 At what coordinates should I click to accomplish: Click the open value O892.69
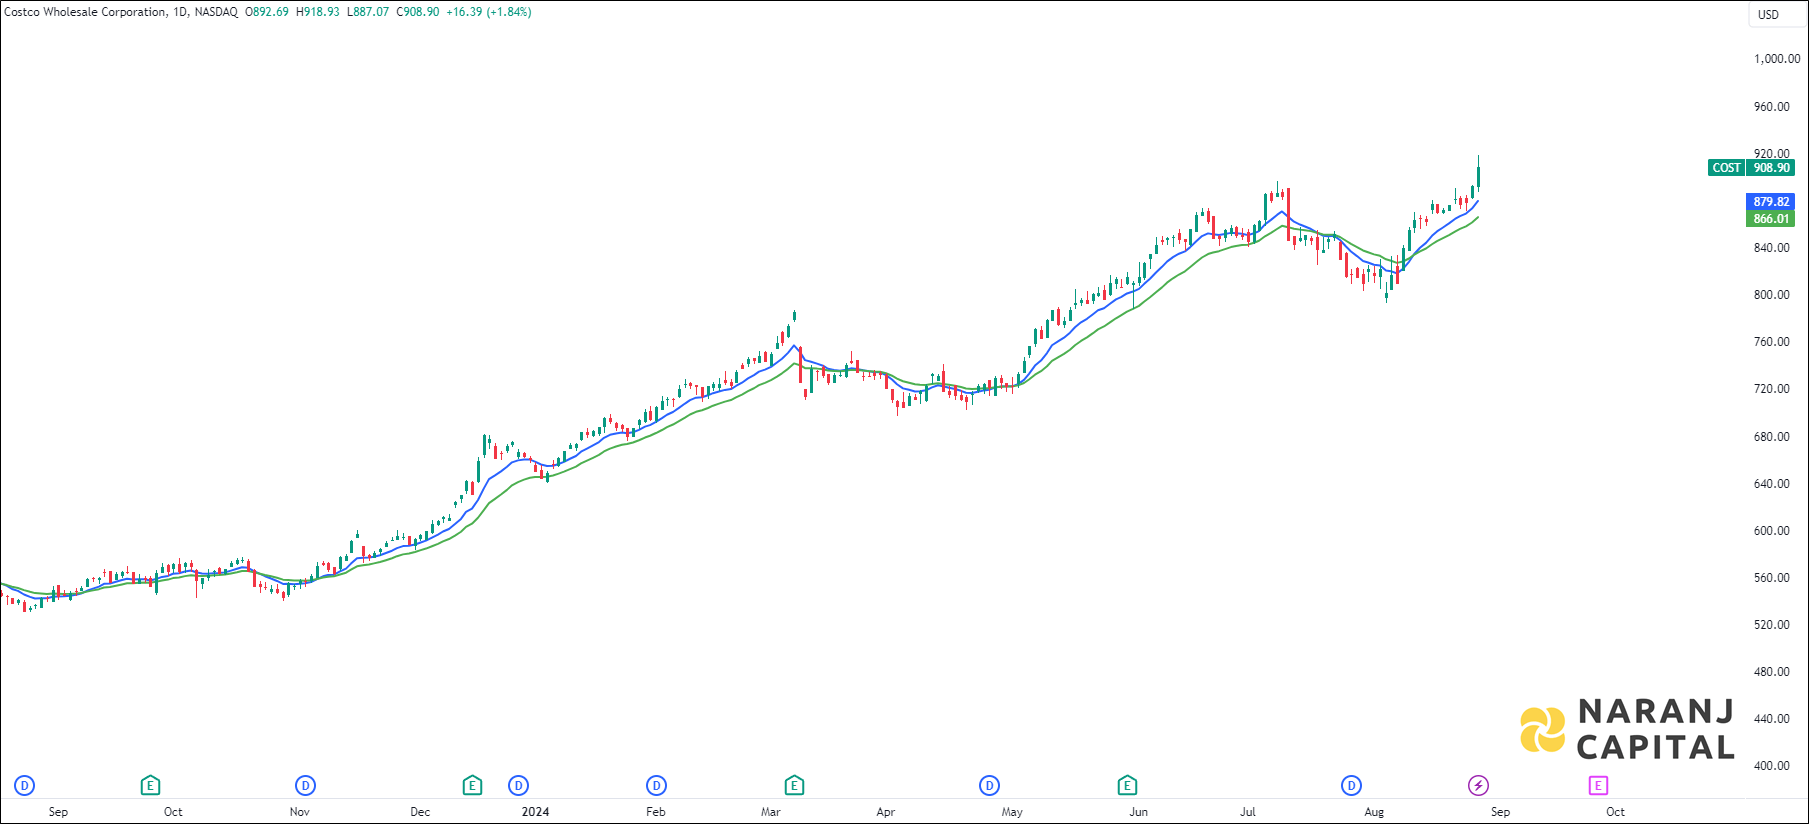(267, 12)
